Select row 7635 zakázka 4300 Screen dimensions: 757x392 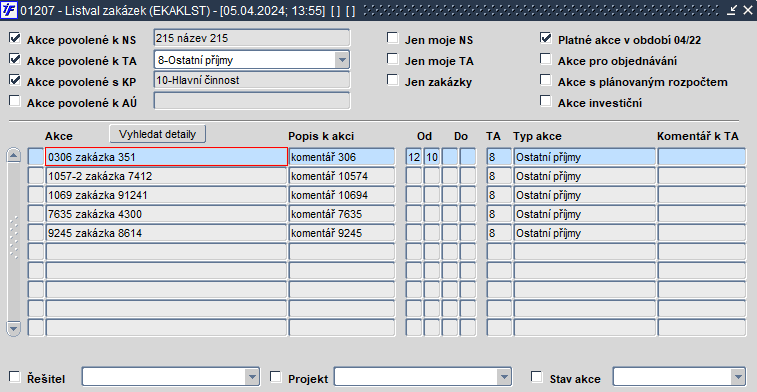coord(167,214)
